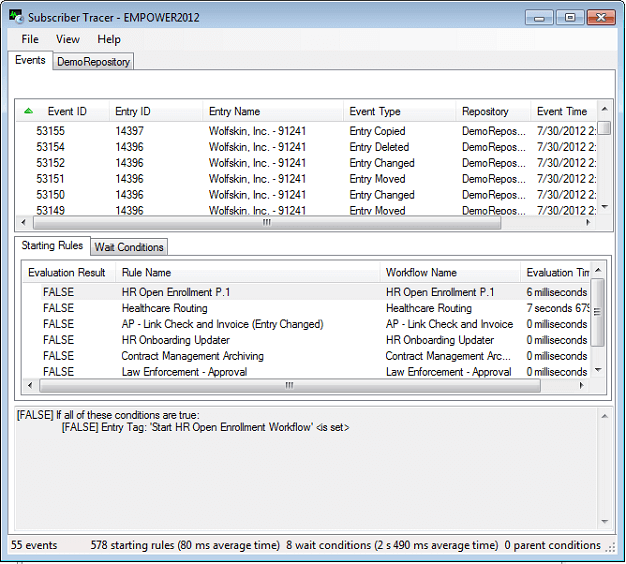Minimize the Subscriber Tracer window

coord(539,17)
